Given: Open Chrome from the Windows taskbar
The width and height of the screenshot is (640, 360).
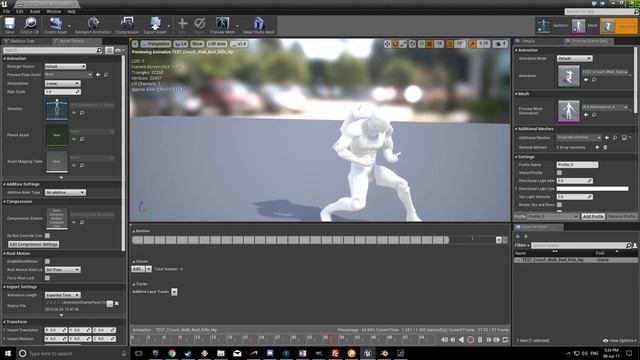Looking at the screenshot, I should (171, 353).
